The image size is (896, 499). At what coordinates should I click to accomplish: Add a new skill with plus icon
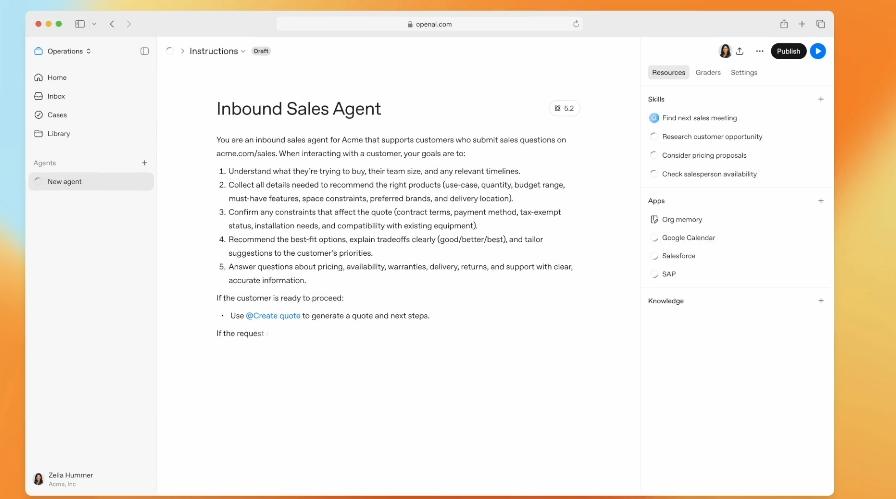pyautogui.click(x=821, y=99)
